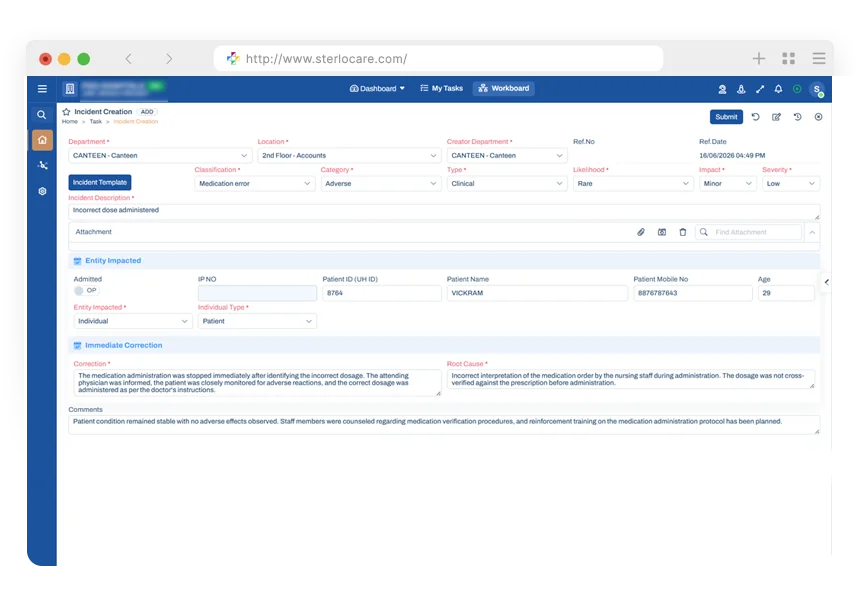
Task: Open the Entity Impacted dropdown showing Individual
Action: pyautogui.click(x=133, y=321)
